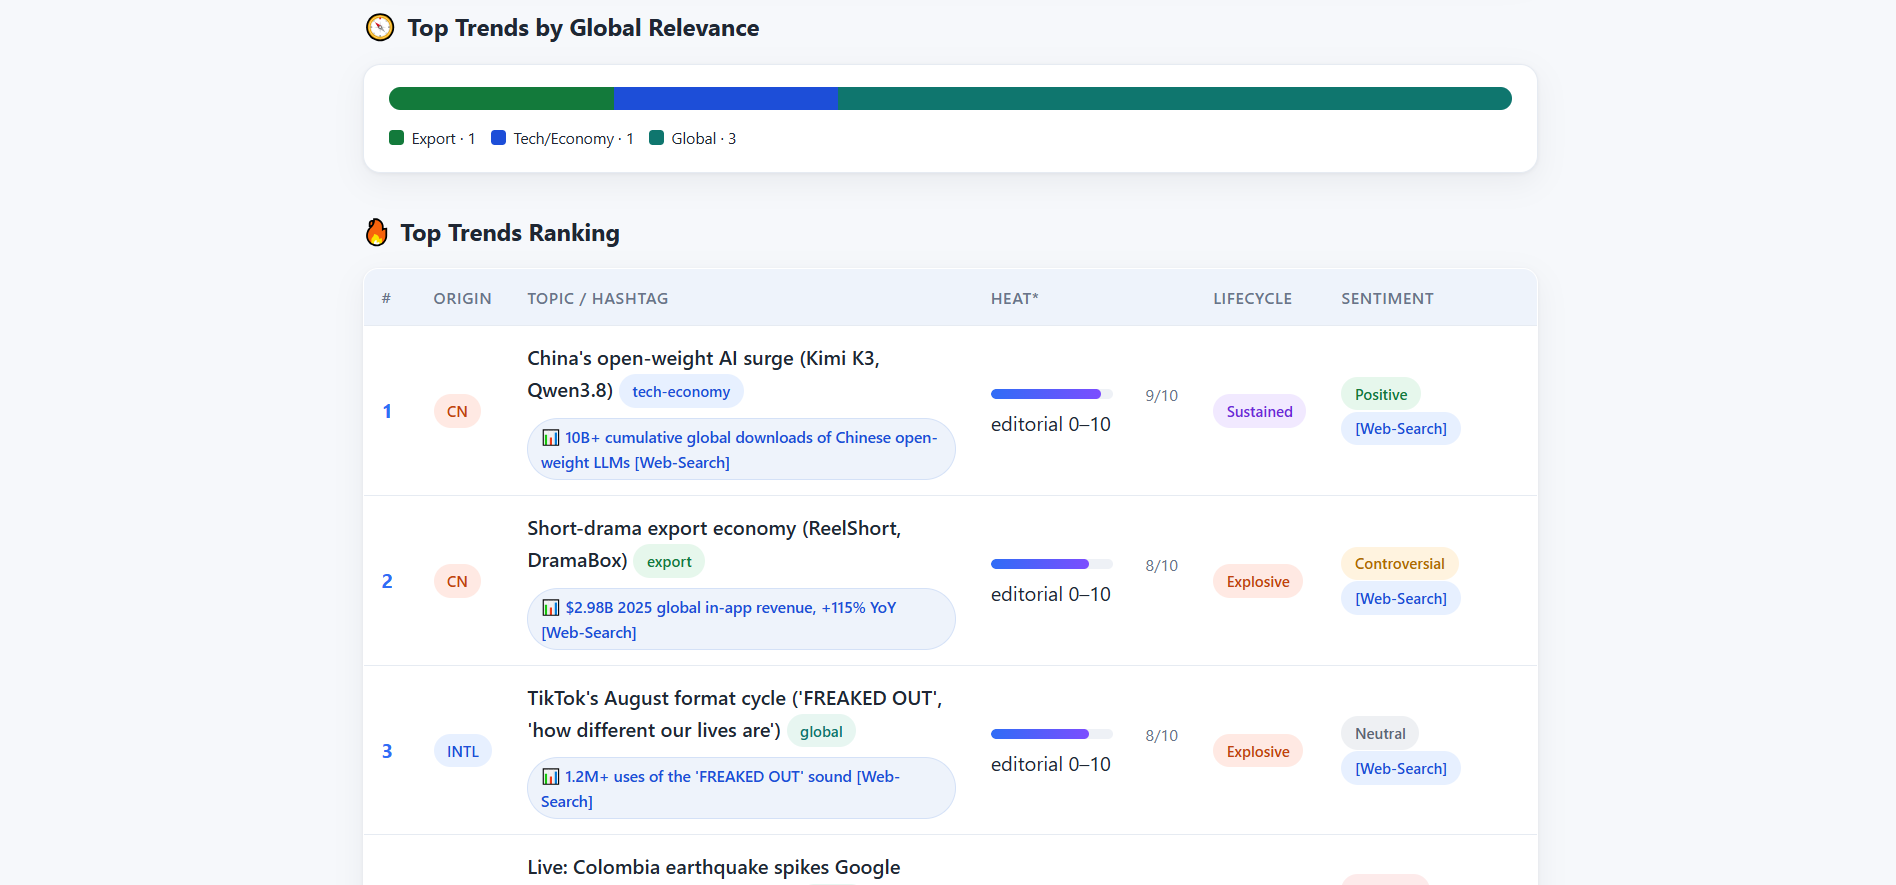This screenshot has width=1896, height=885.
Task: Click the Neutral sentiment badge
Action: [x=1380, y=733]
